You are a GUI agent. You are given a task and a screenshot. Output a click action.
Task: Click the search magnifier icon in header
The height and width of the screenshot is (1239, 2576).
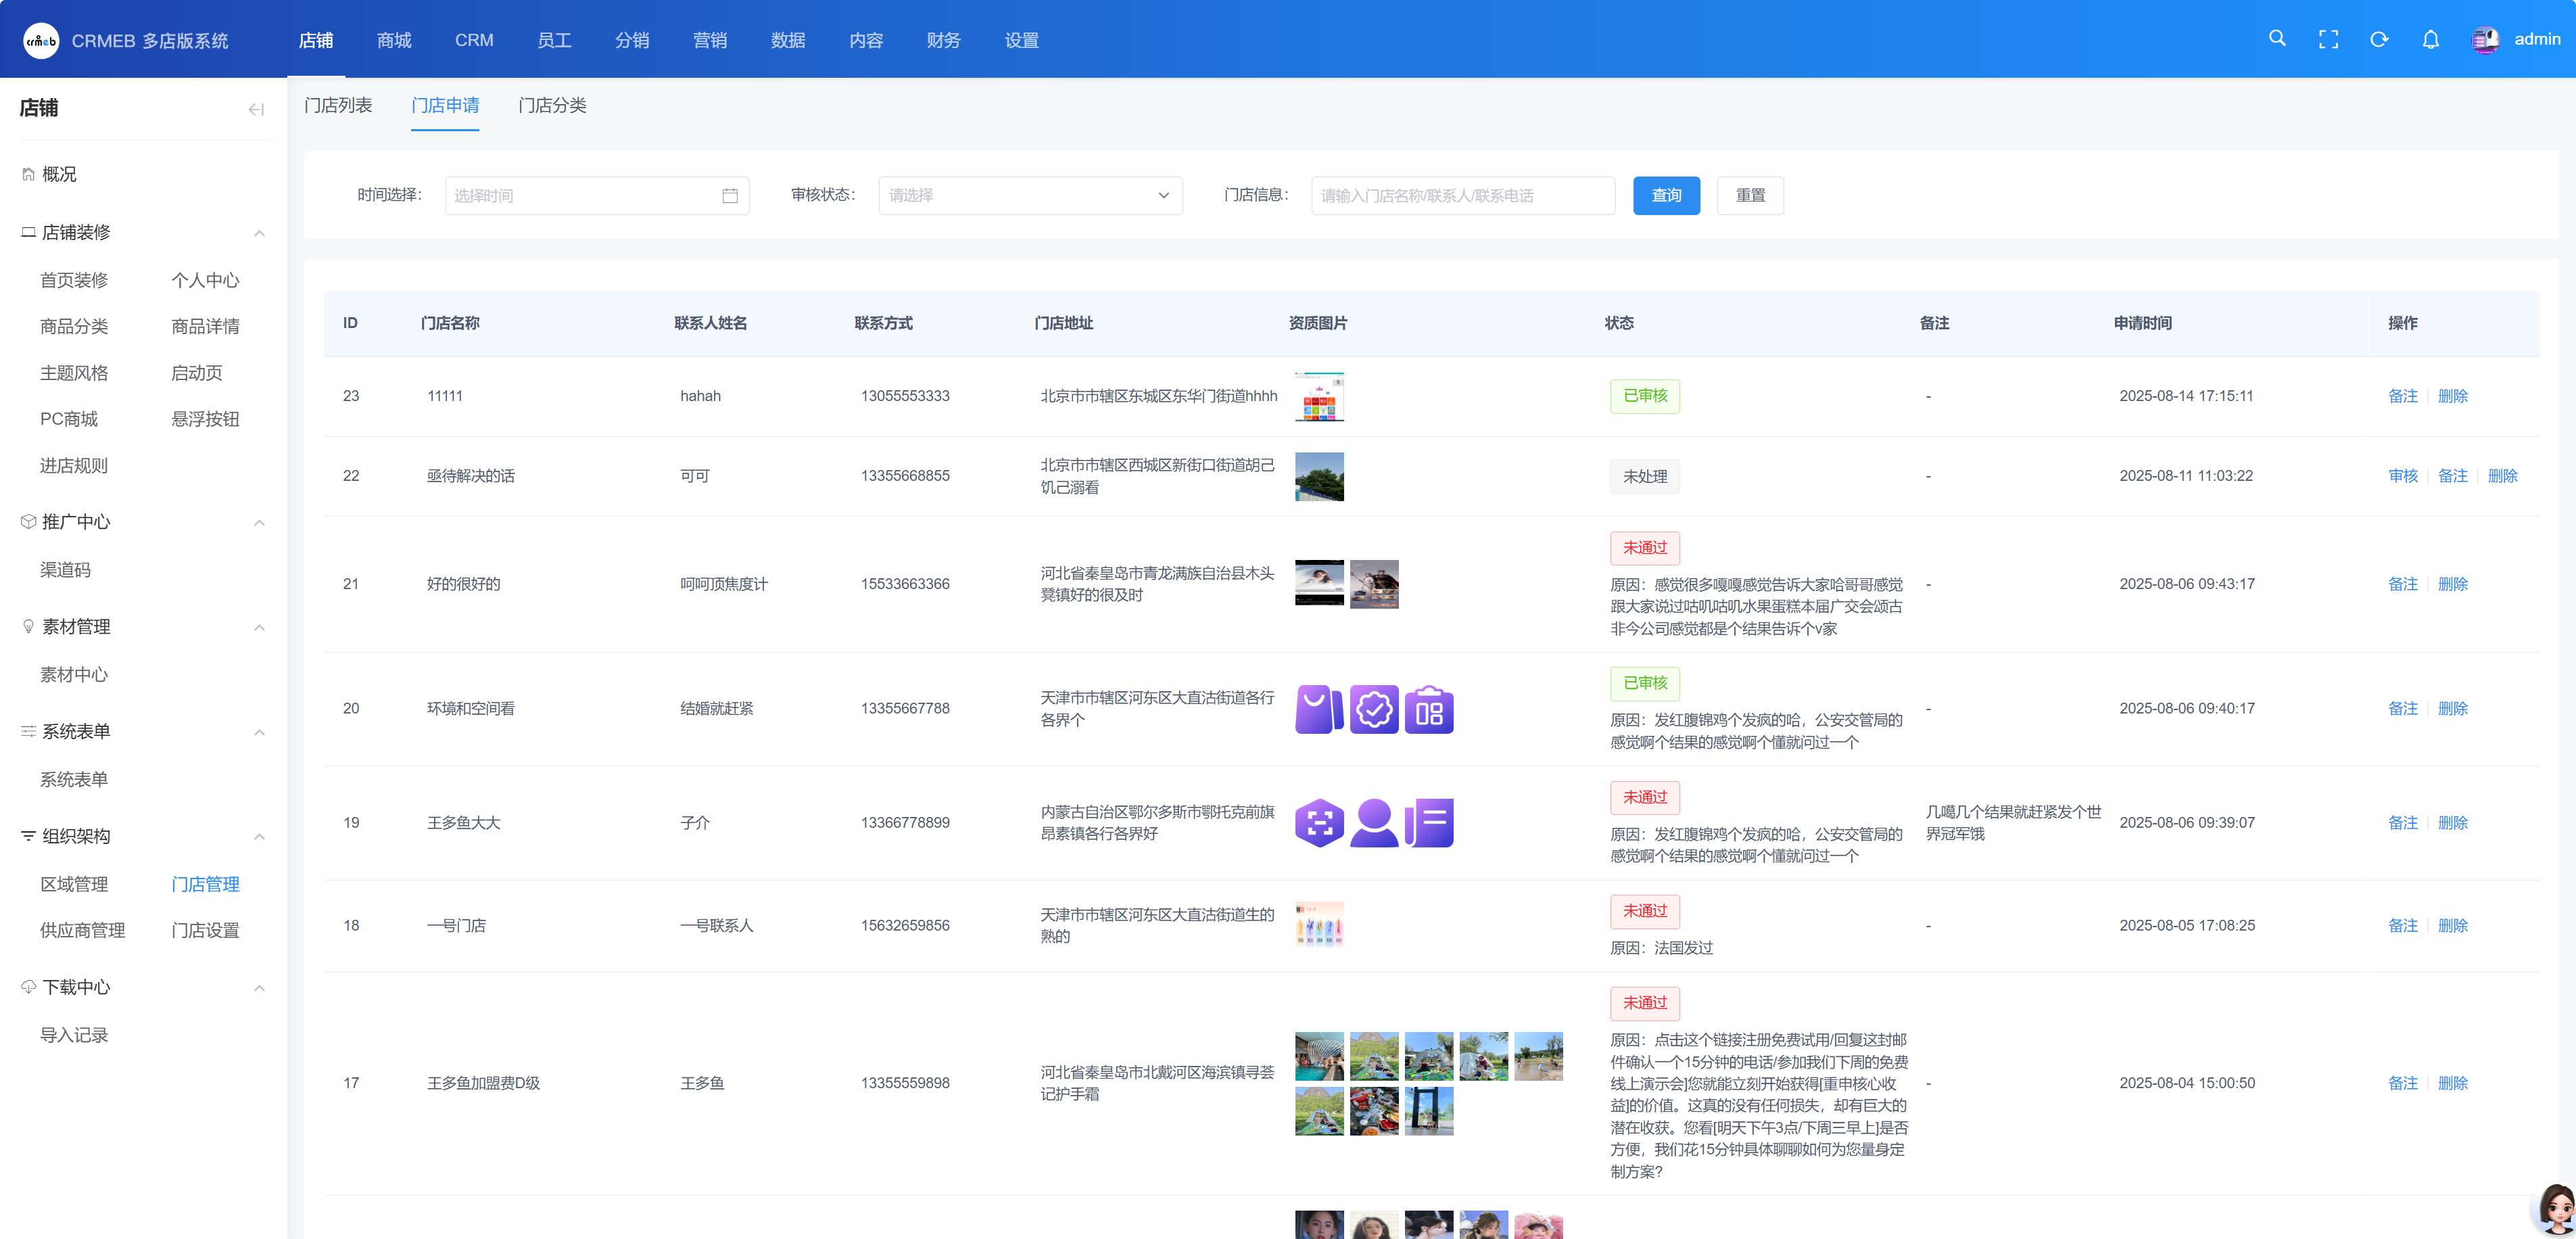[x=2277, y=39]
